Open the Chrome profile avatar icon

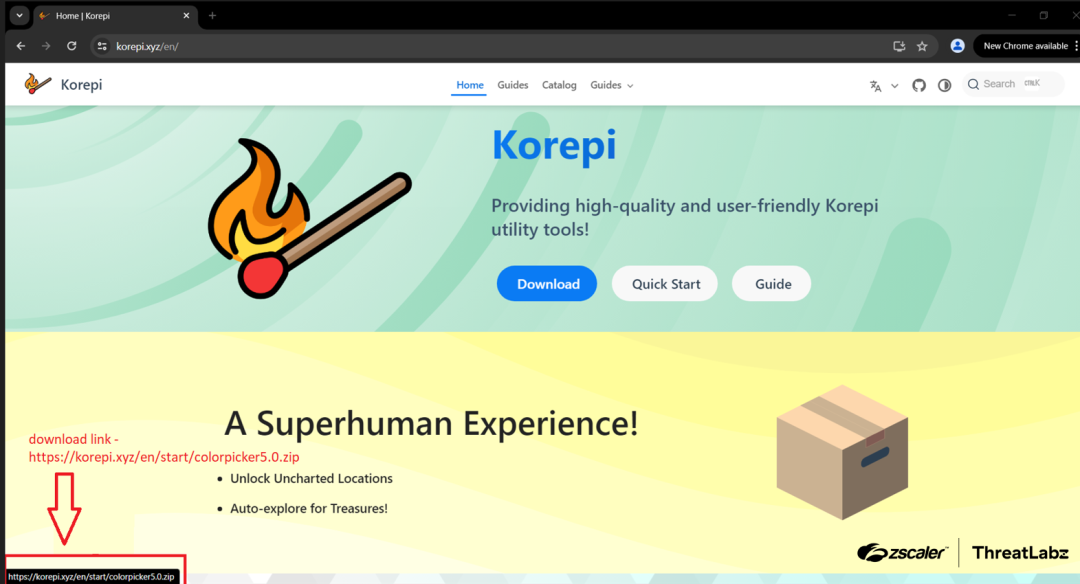pyautogui.click(x=957, y=45)
